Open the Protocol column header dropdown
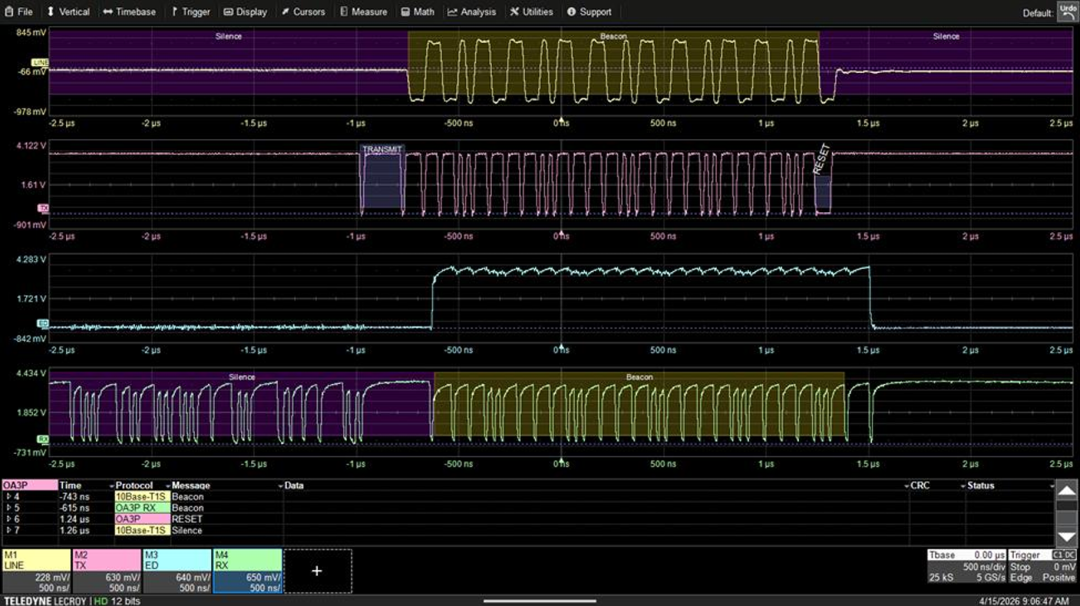 (167, 486)
